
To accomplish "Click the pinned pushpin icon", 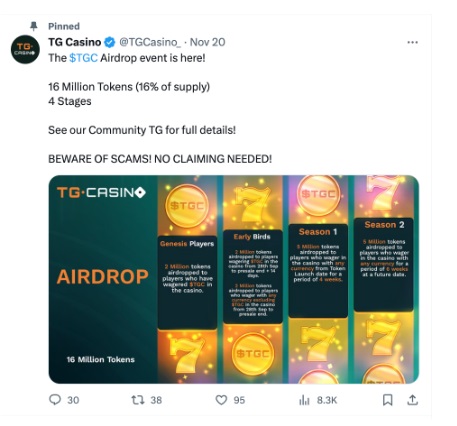I will coord(34,26).
